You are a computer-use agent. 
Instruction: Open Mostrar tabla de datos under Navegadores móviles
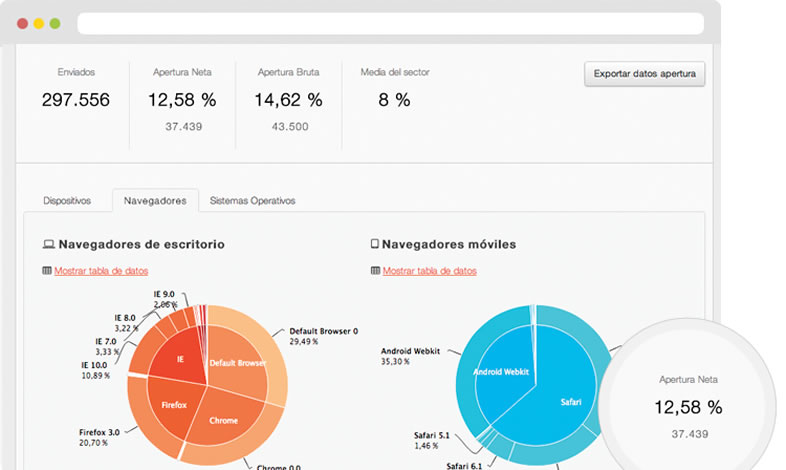point(430,271)
